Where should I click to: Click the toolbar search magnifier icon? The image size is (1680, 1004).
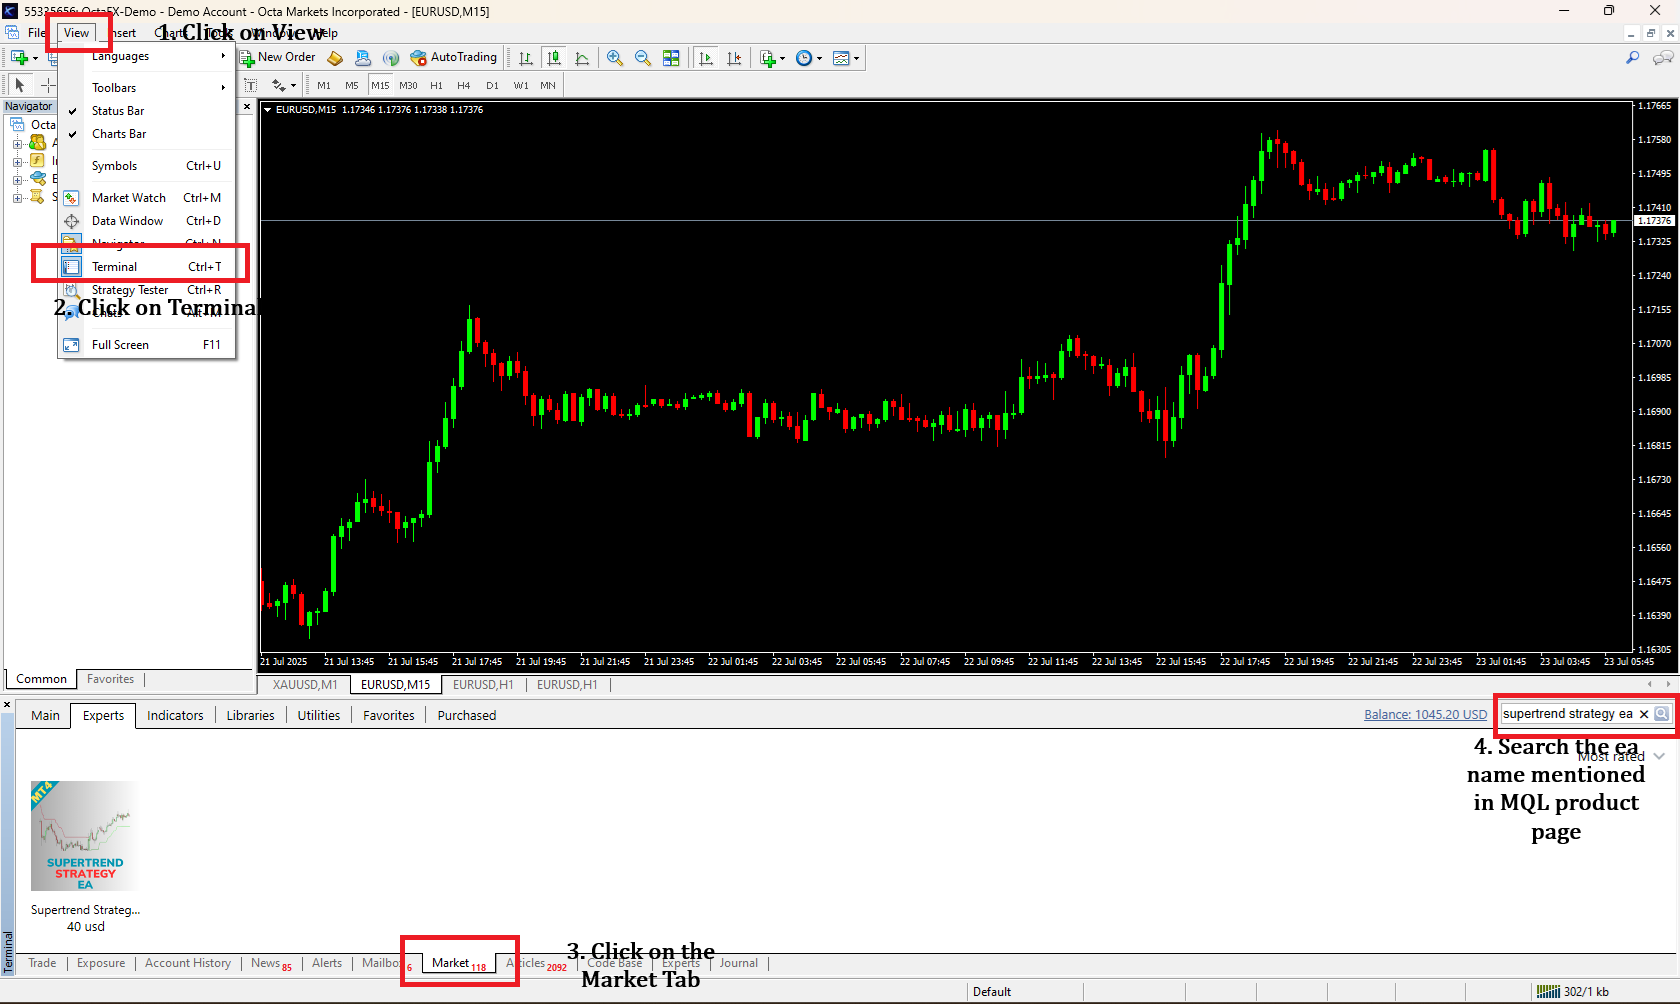(1633, 58)
